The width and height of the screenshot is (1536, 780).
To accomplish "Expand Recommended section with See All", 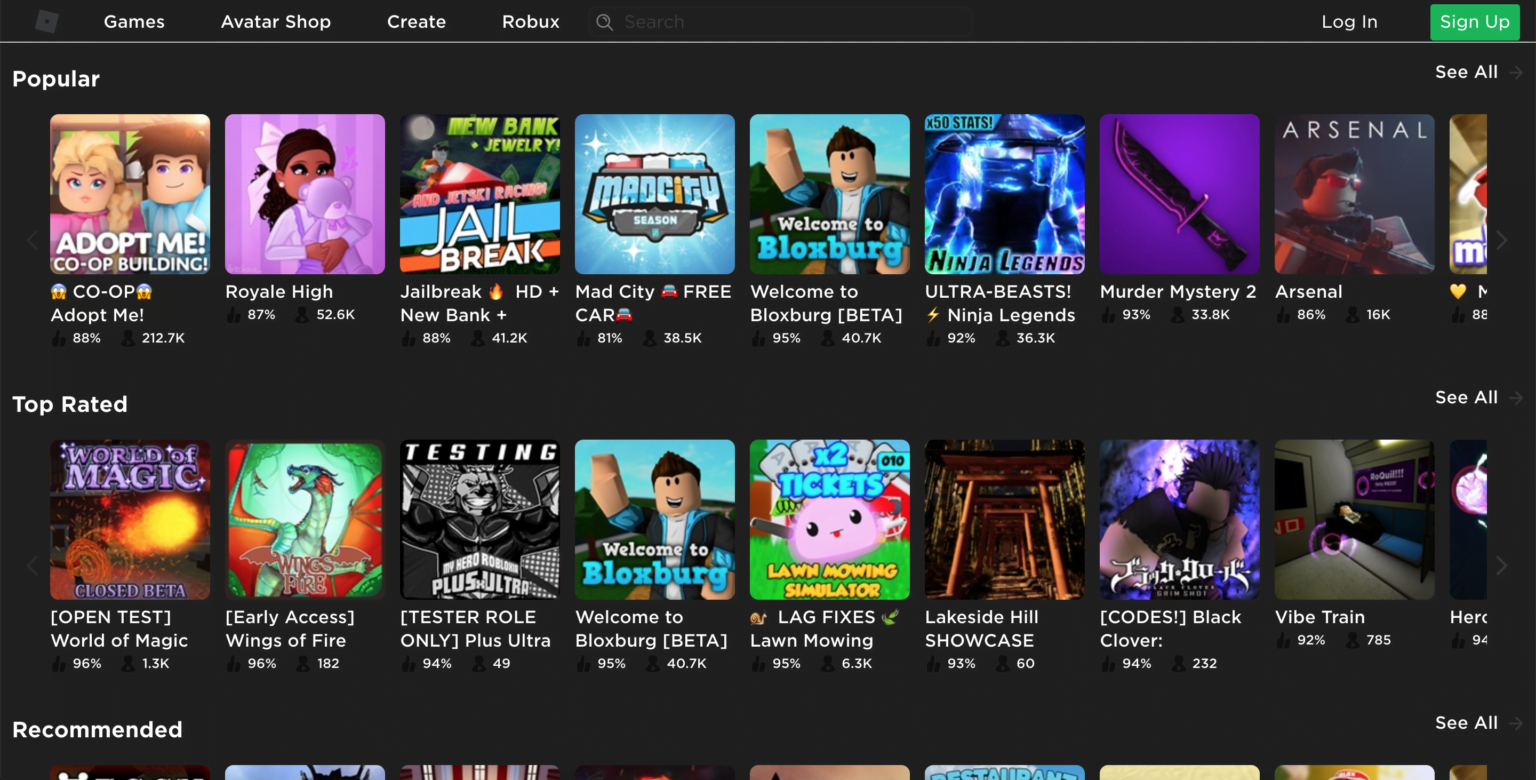I will (x=1466, y=723).
